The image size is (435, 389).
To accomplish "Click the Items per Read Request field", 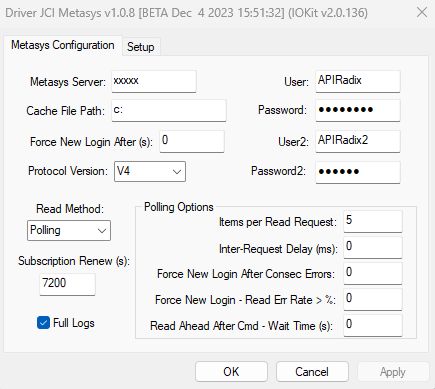I will pos(373,221).
